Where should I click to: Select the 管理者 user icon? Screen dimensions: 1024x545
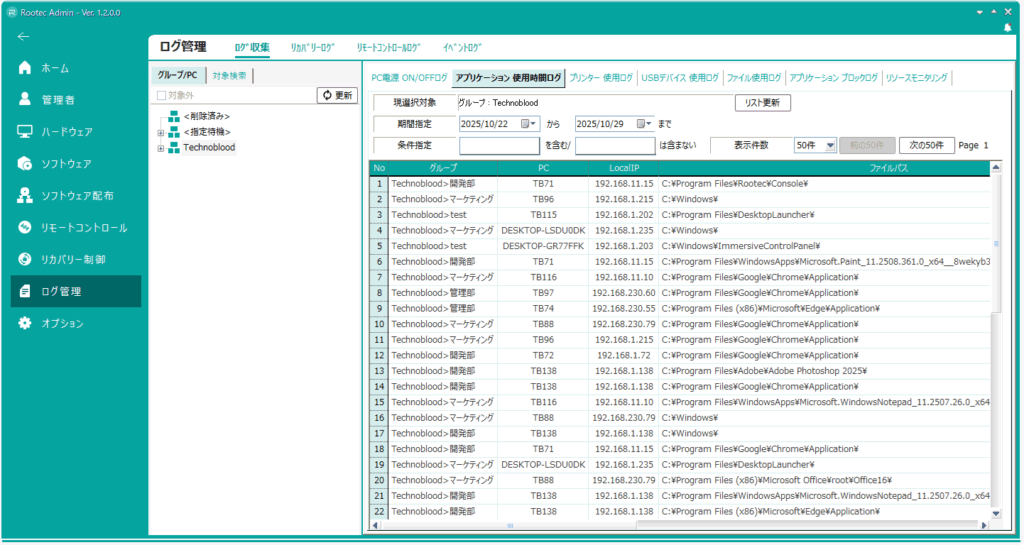pyautogui.click(x=26, y=100)
